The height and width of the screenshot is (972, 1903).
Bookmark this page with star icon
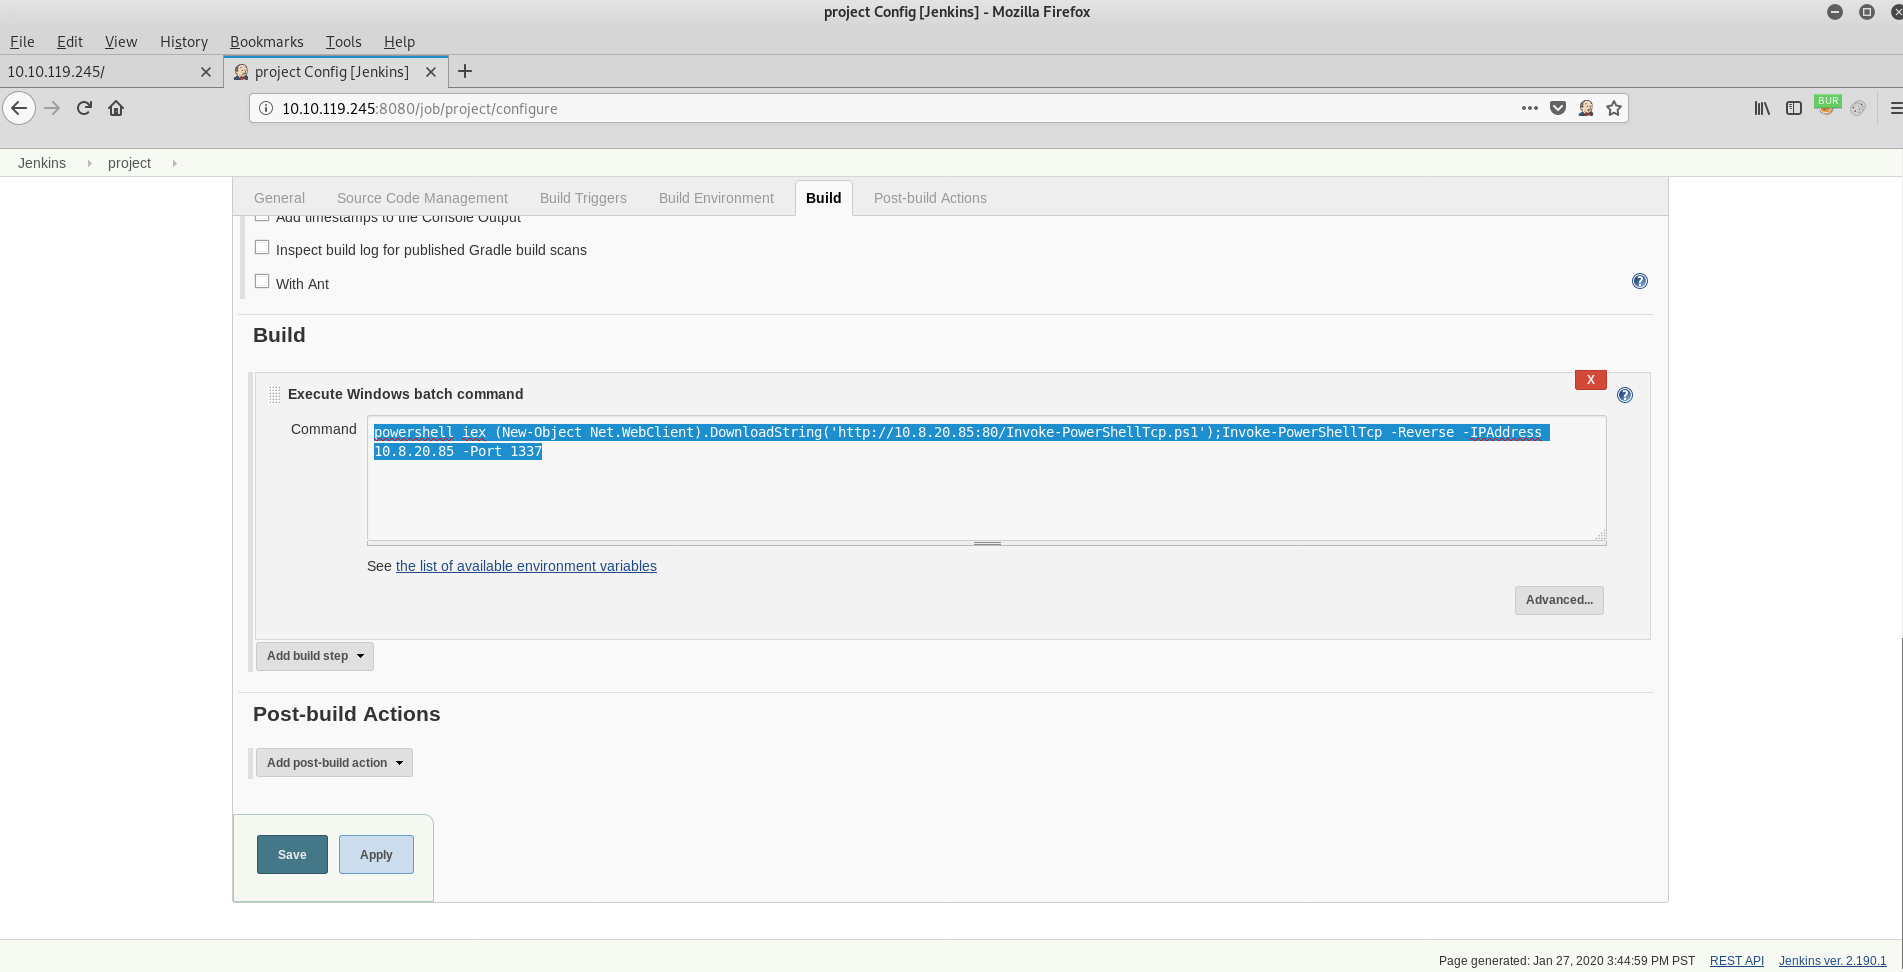1614,108
